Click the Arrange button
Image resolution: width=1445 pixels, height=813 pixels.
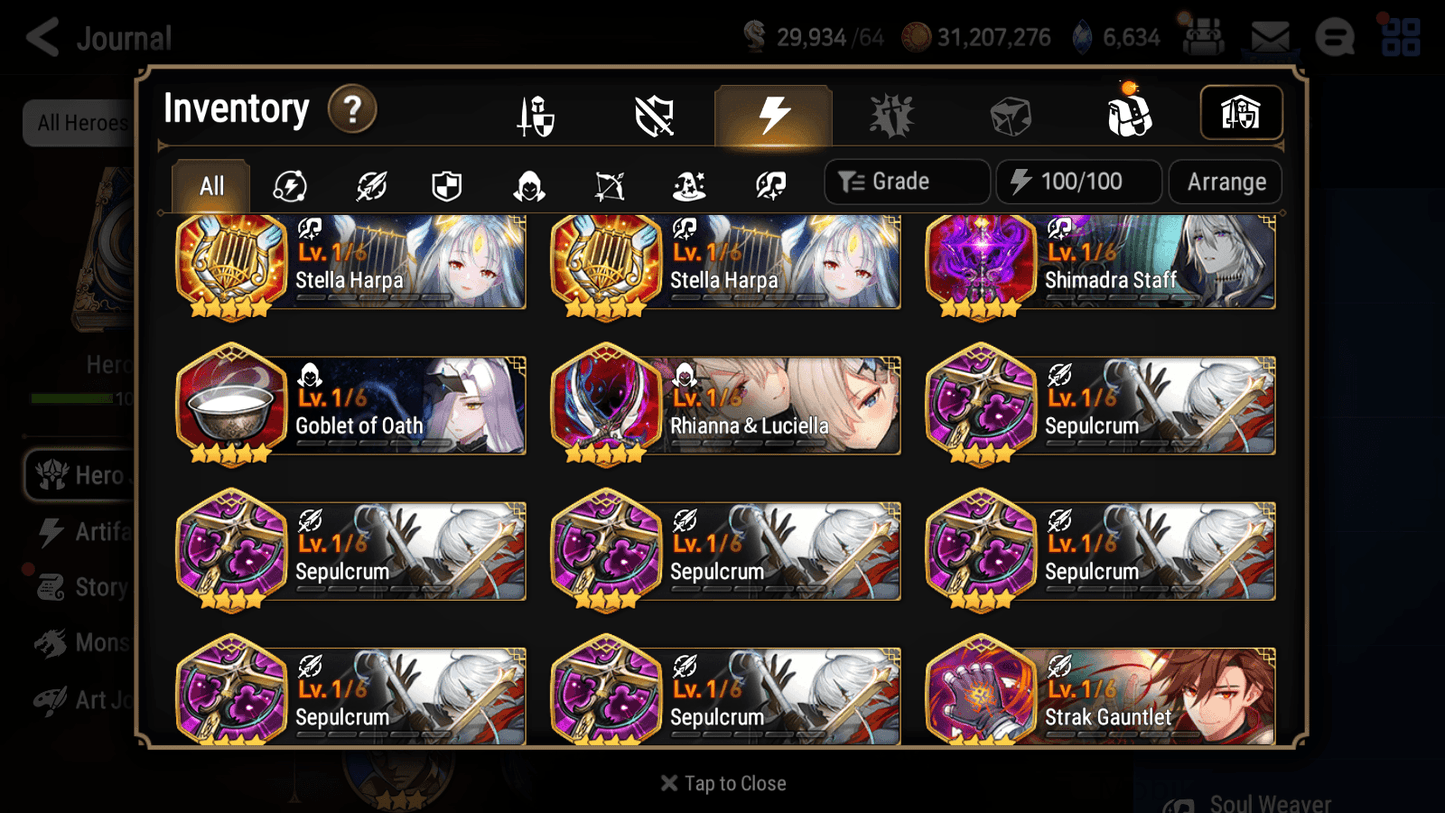(x=1226, y=182)
